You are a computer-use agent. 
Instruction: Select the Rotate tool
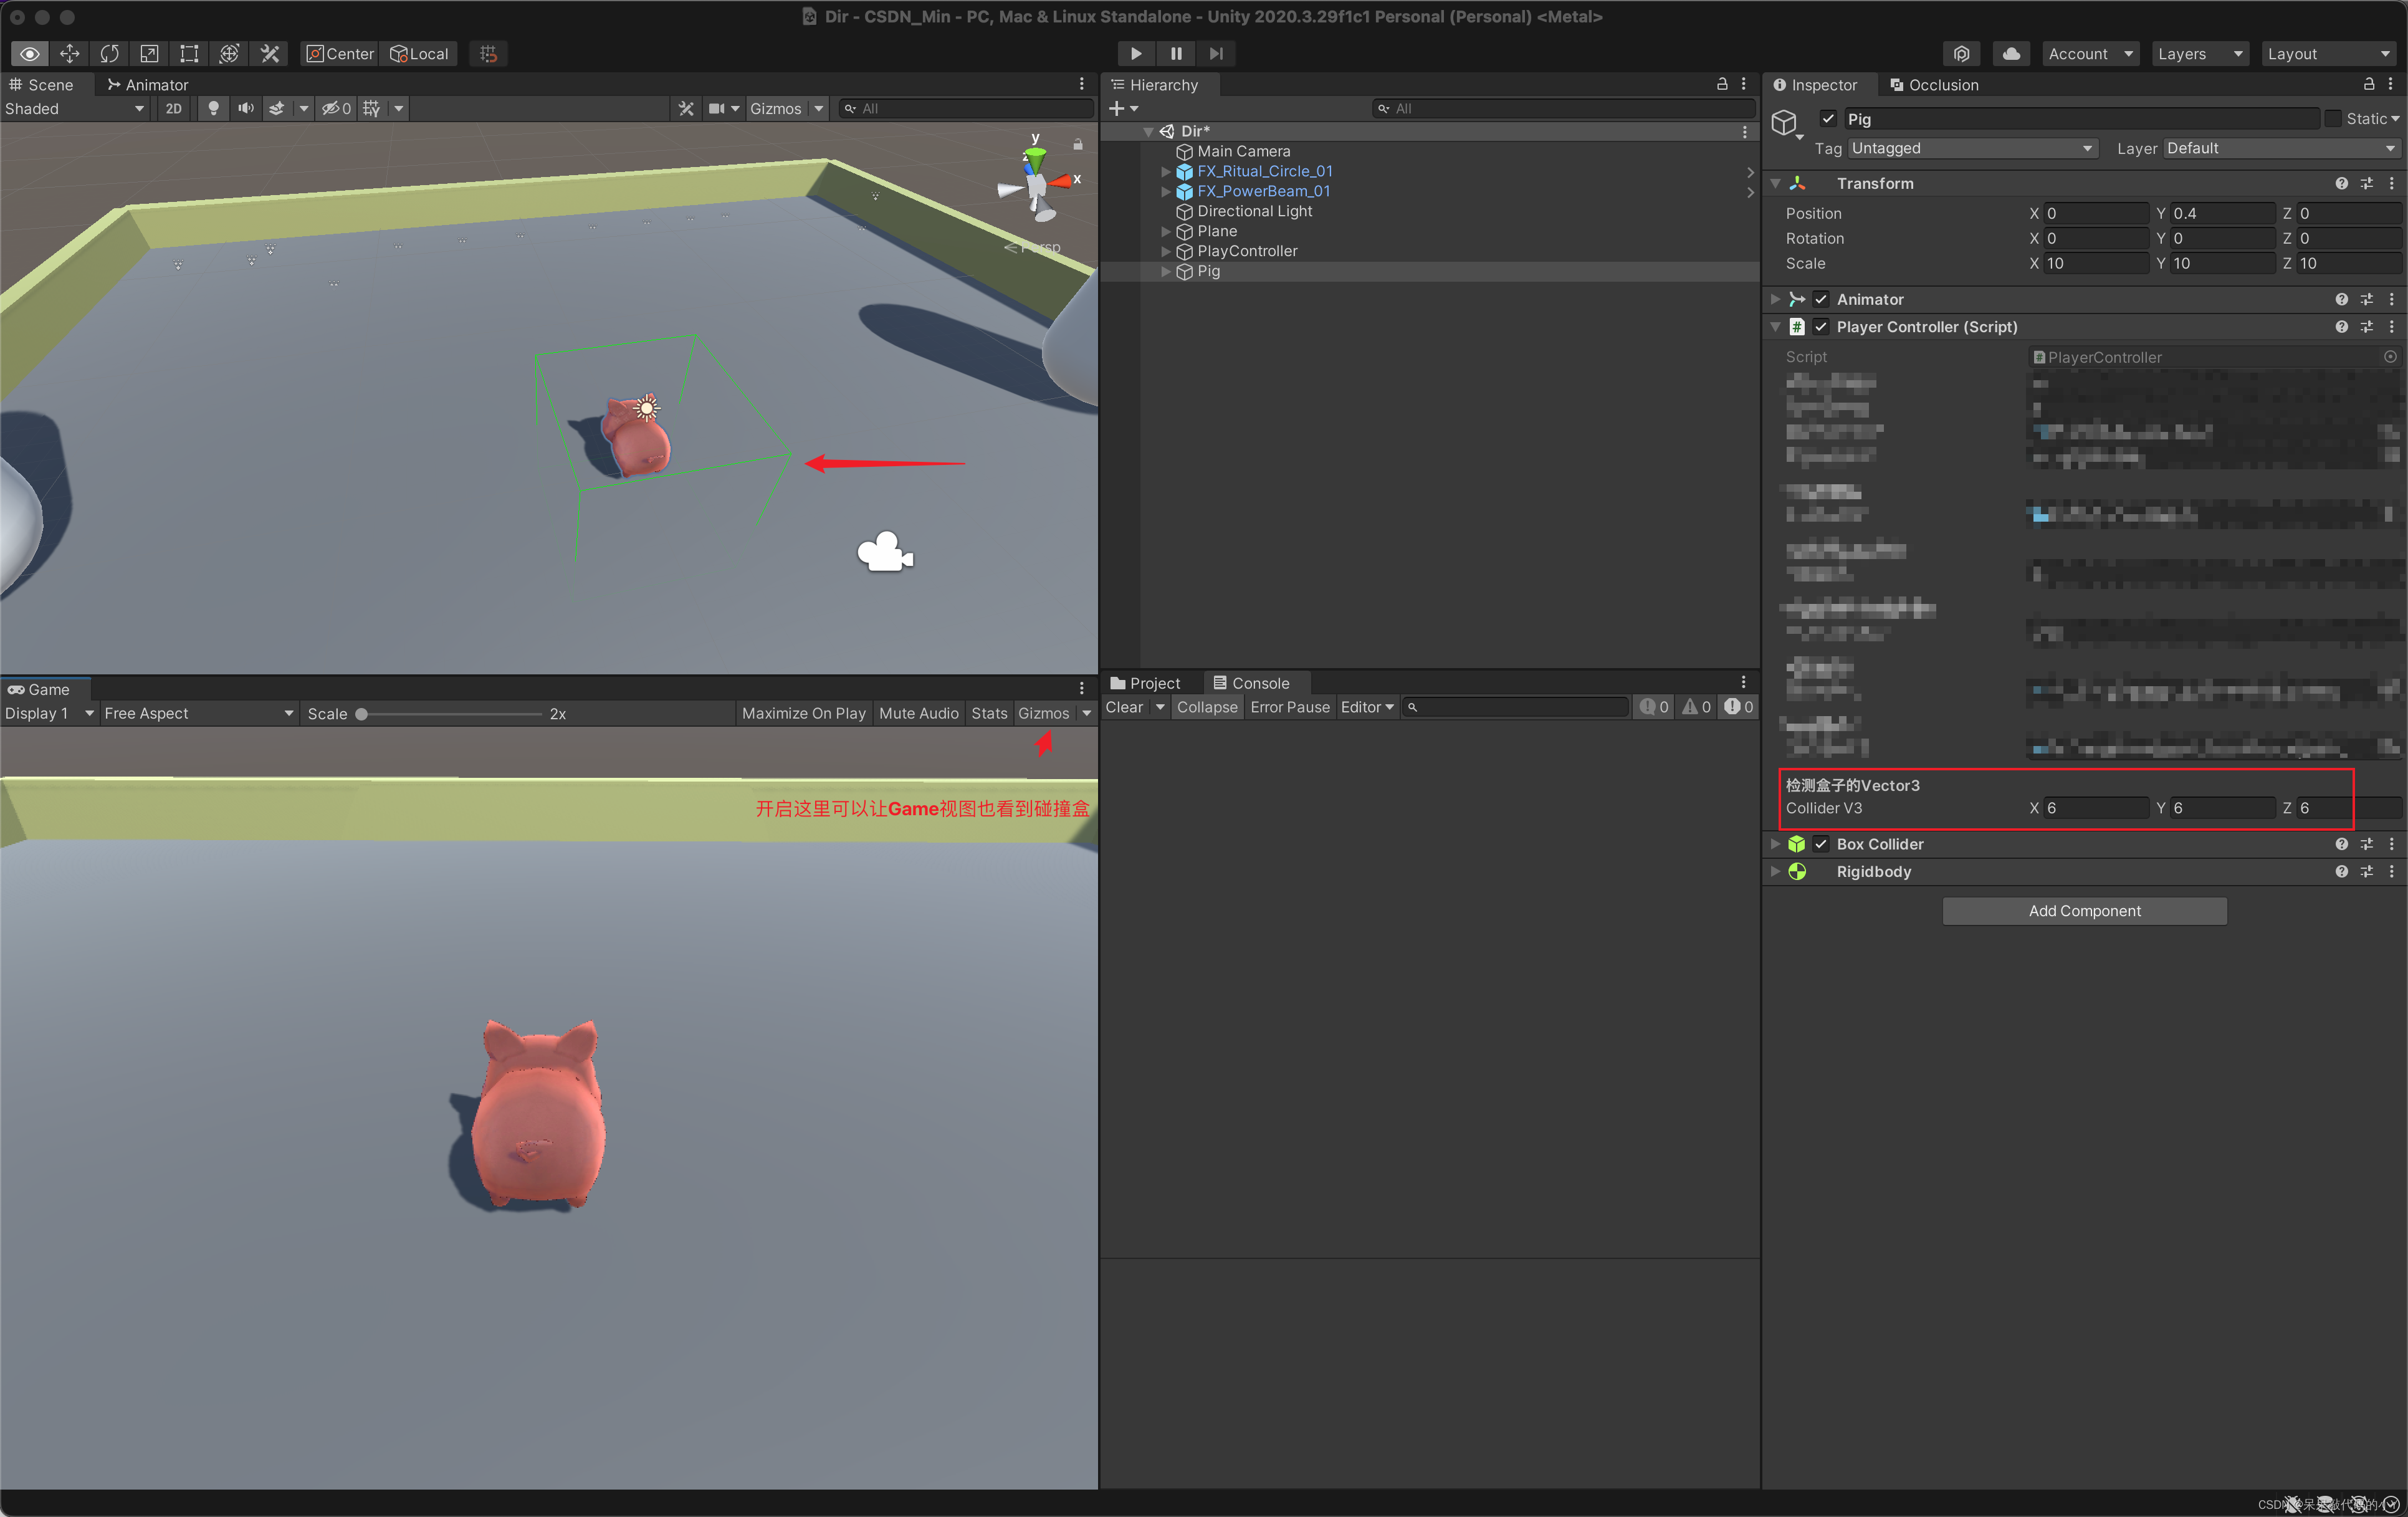pos(109,54)
